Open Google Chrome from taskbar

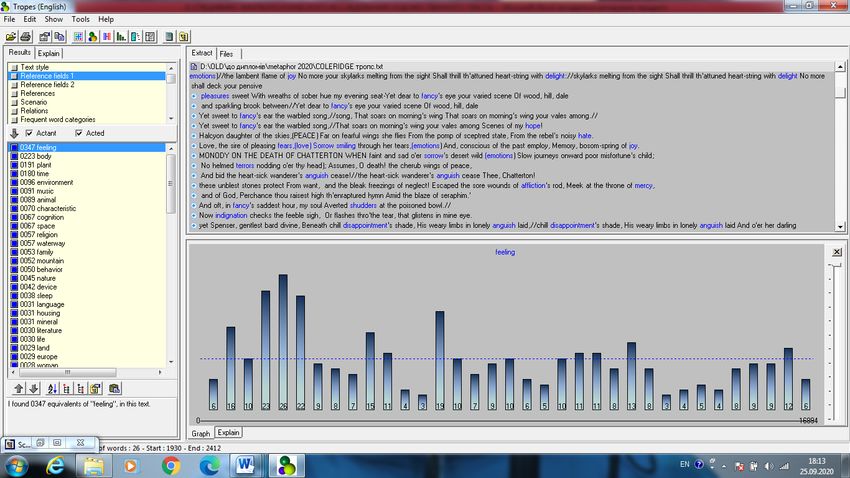(x=171, y=466)
